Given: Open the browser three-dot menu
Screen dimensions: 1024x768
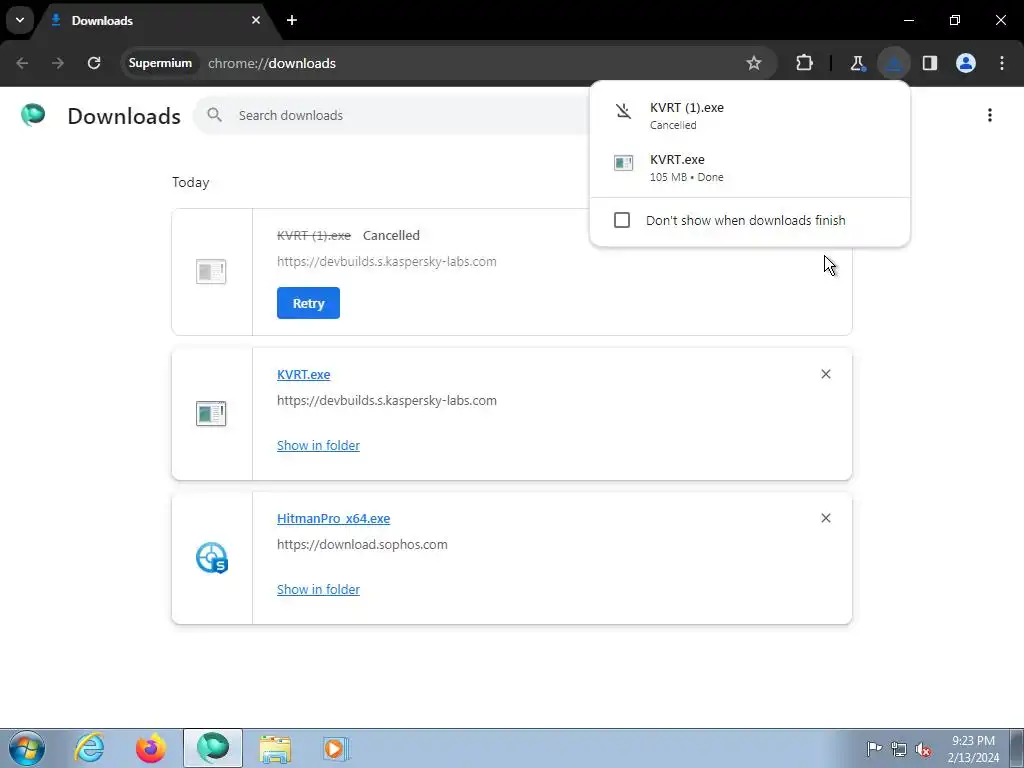Looking at the screenshot, I should point(1002,63).
